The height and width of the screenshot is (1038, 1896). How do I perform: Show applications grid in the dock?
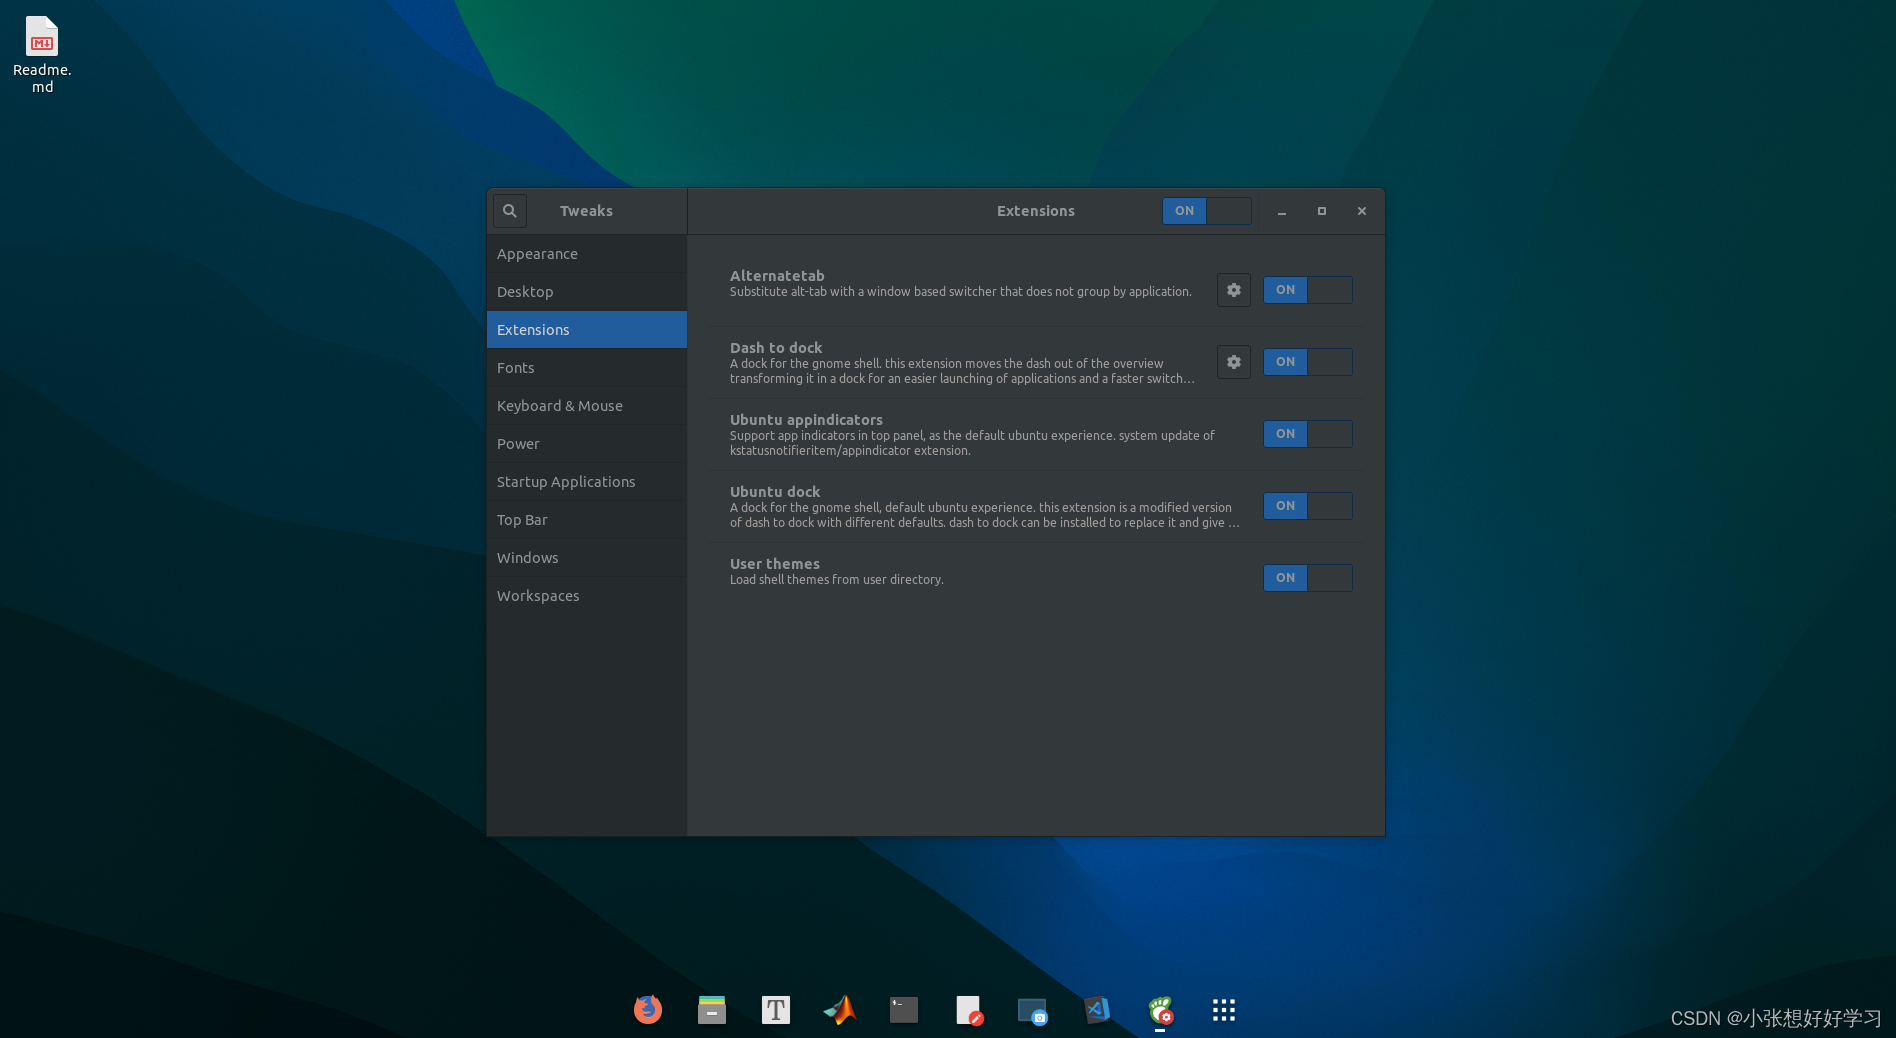1224,1010
